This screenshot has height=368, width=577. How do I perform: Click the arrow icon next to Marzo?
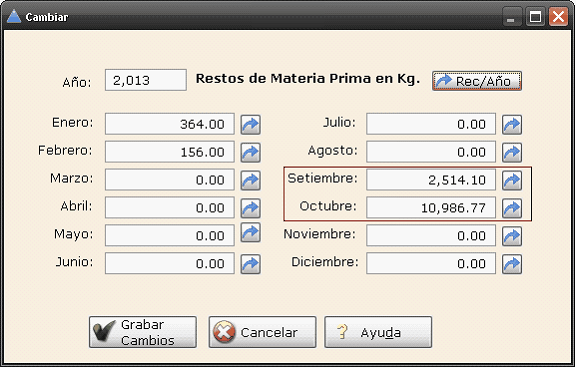pyautogui.click(x=251, y=180)
